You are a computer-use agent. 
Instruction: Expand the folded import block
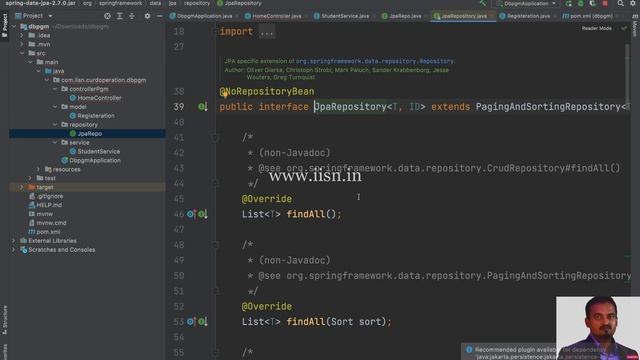coord(267,32)
